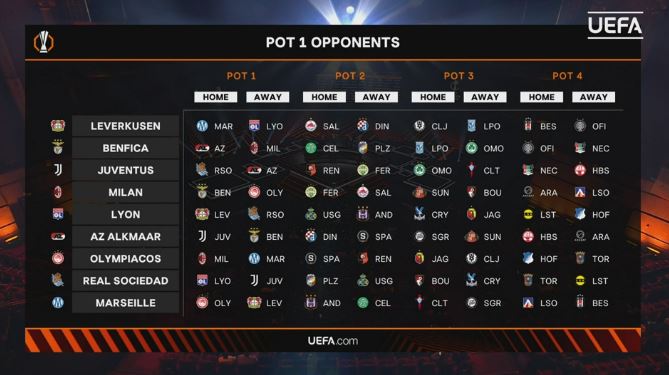Image resolution: width=669 pixels, height=375 pixels.
Task: Open the UEFA.com link in footer
Action: coord(333,341)
